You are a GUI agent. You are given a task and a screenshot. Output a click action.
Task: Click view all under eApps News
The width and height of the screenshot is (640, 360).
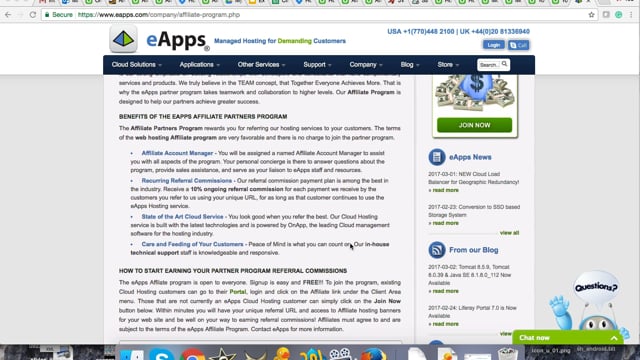(x=509, y=233)
